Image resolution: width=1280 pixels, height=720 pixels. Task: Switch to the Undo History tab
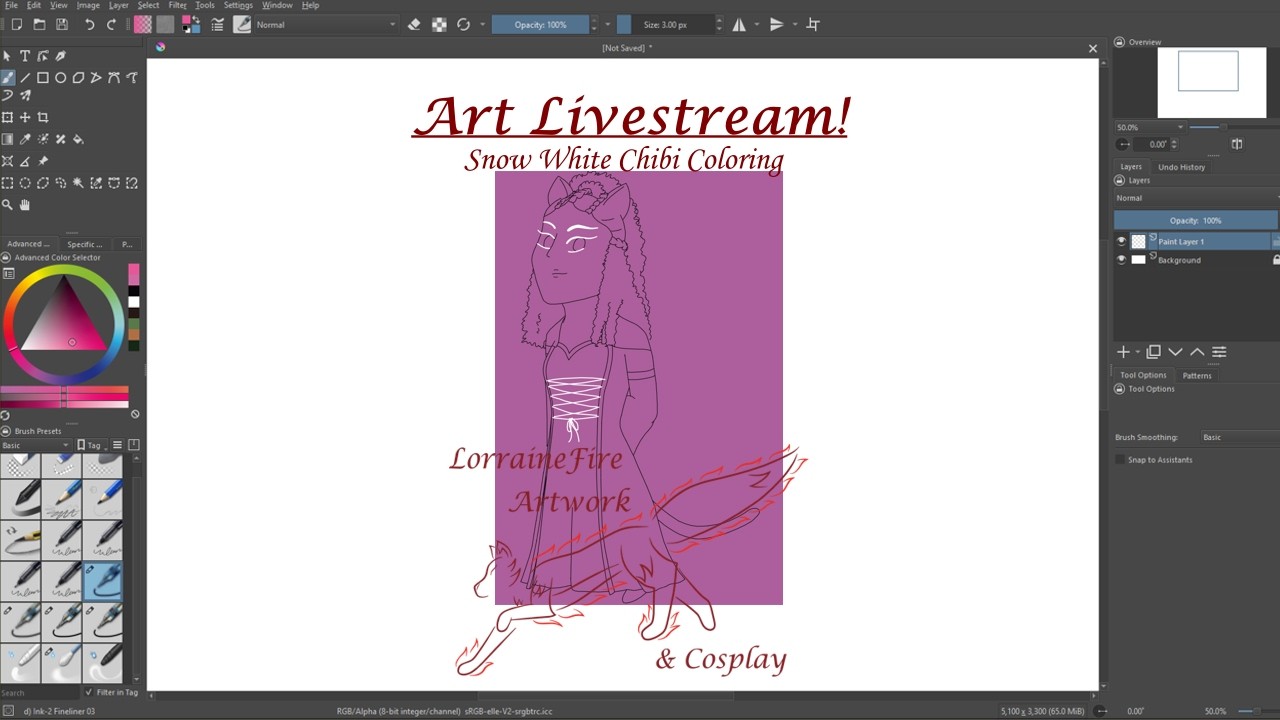coord(1181,167)
